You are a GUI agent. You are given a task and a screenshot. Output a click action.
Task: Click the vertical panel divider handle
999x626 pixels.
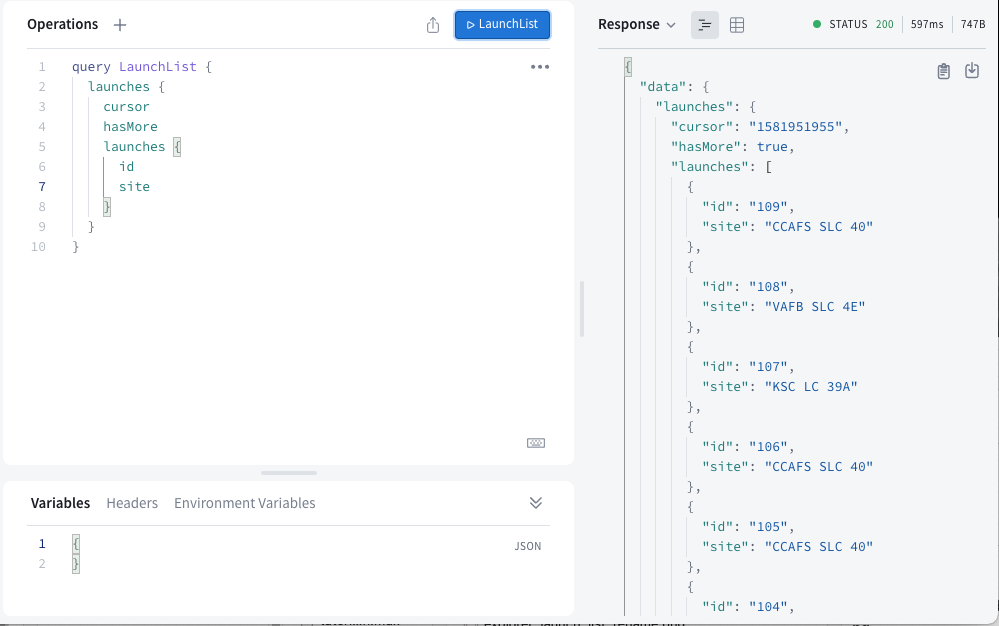582,309
